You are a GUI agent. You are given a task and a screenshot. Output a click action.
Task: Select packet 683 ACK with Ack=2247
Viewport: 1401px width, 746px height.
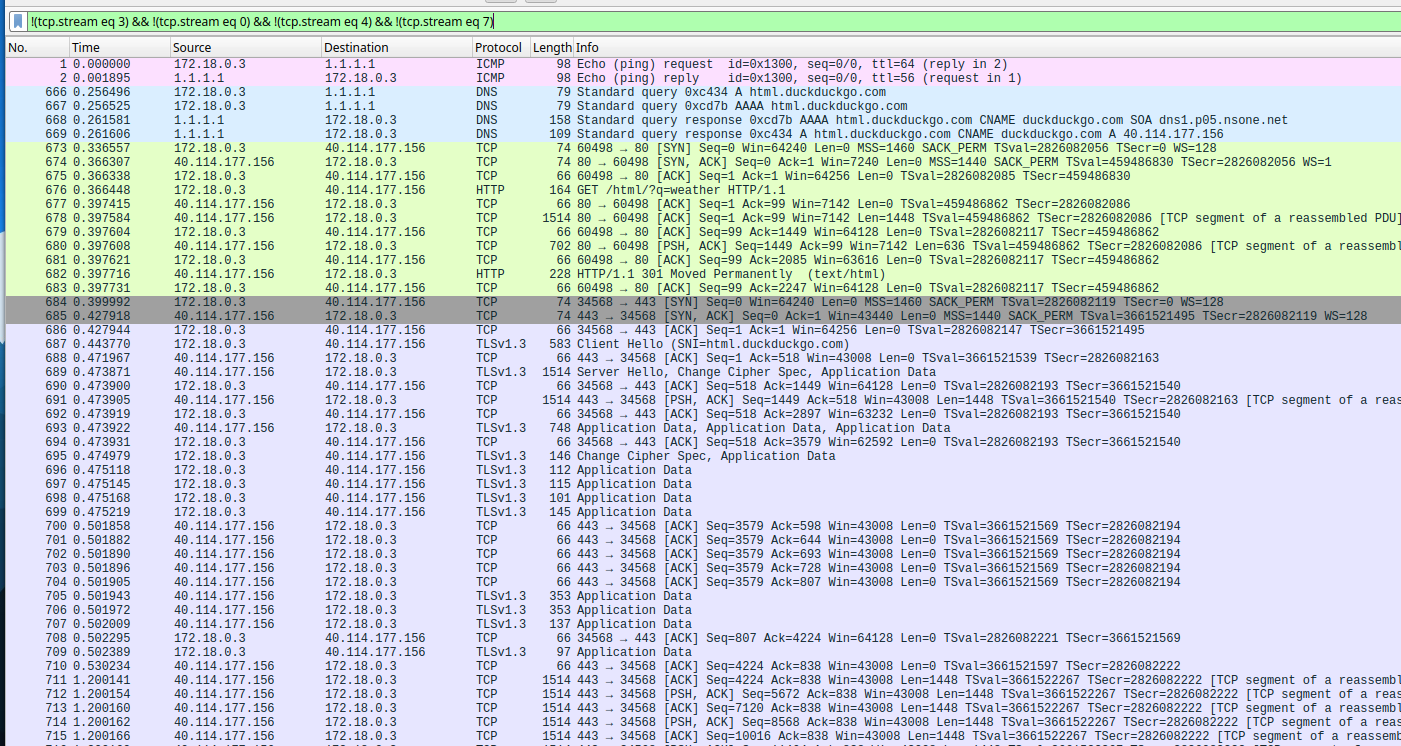pos(703,288)
